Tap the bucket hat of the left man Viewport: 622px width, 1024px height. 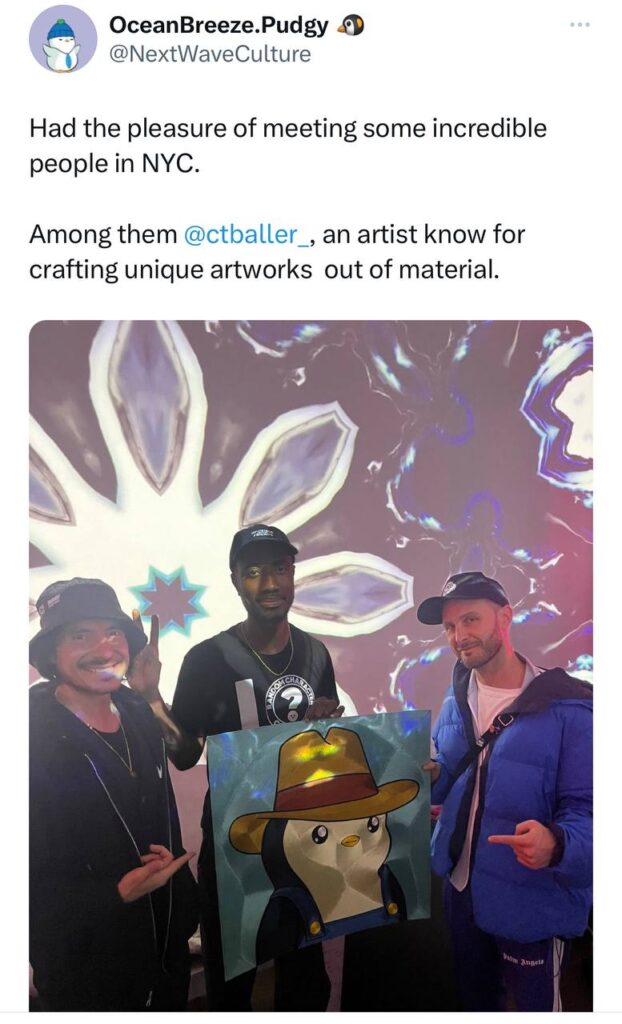pos(83,615)
